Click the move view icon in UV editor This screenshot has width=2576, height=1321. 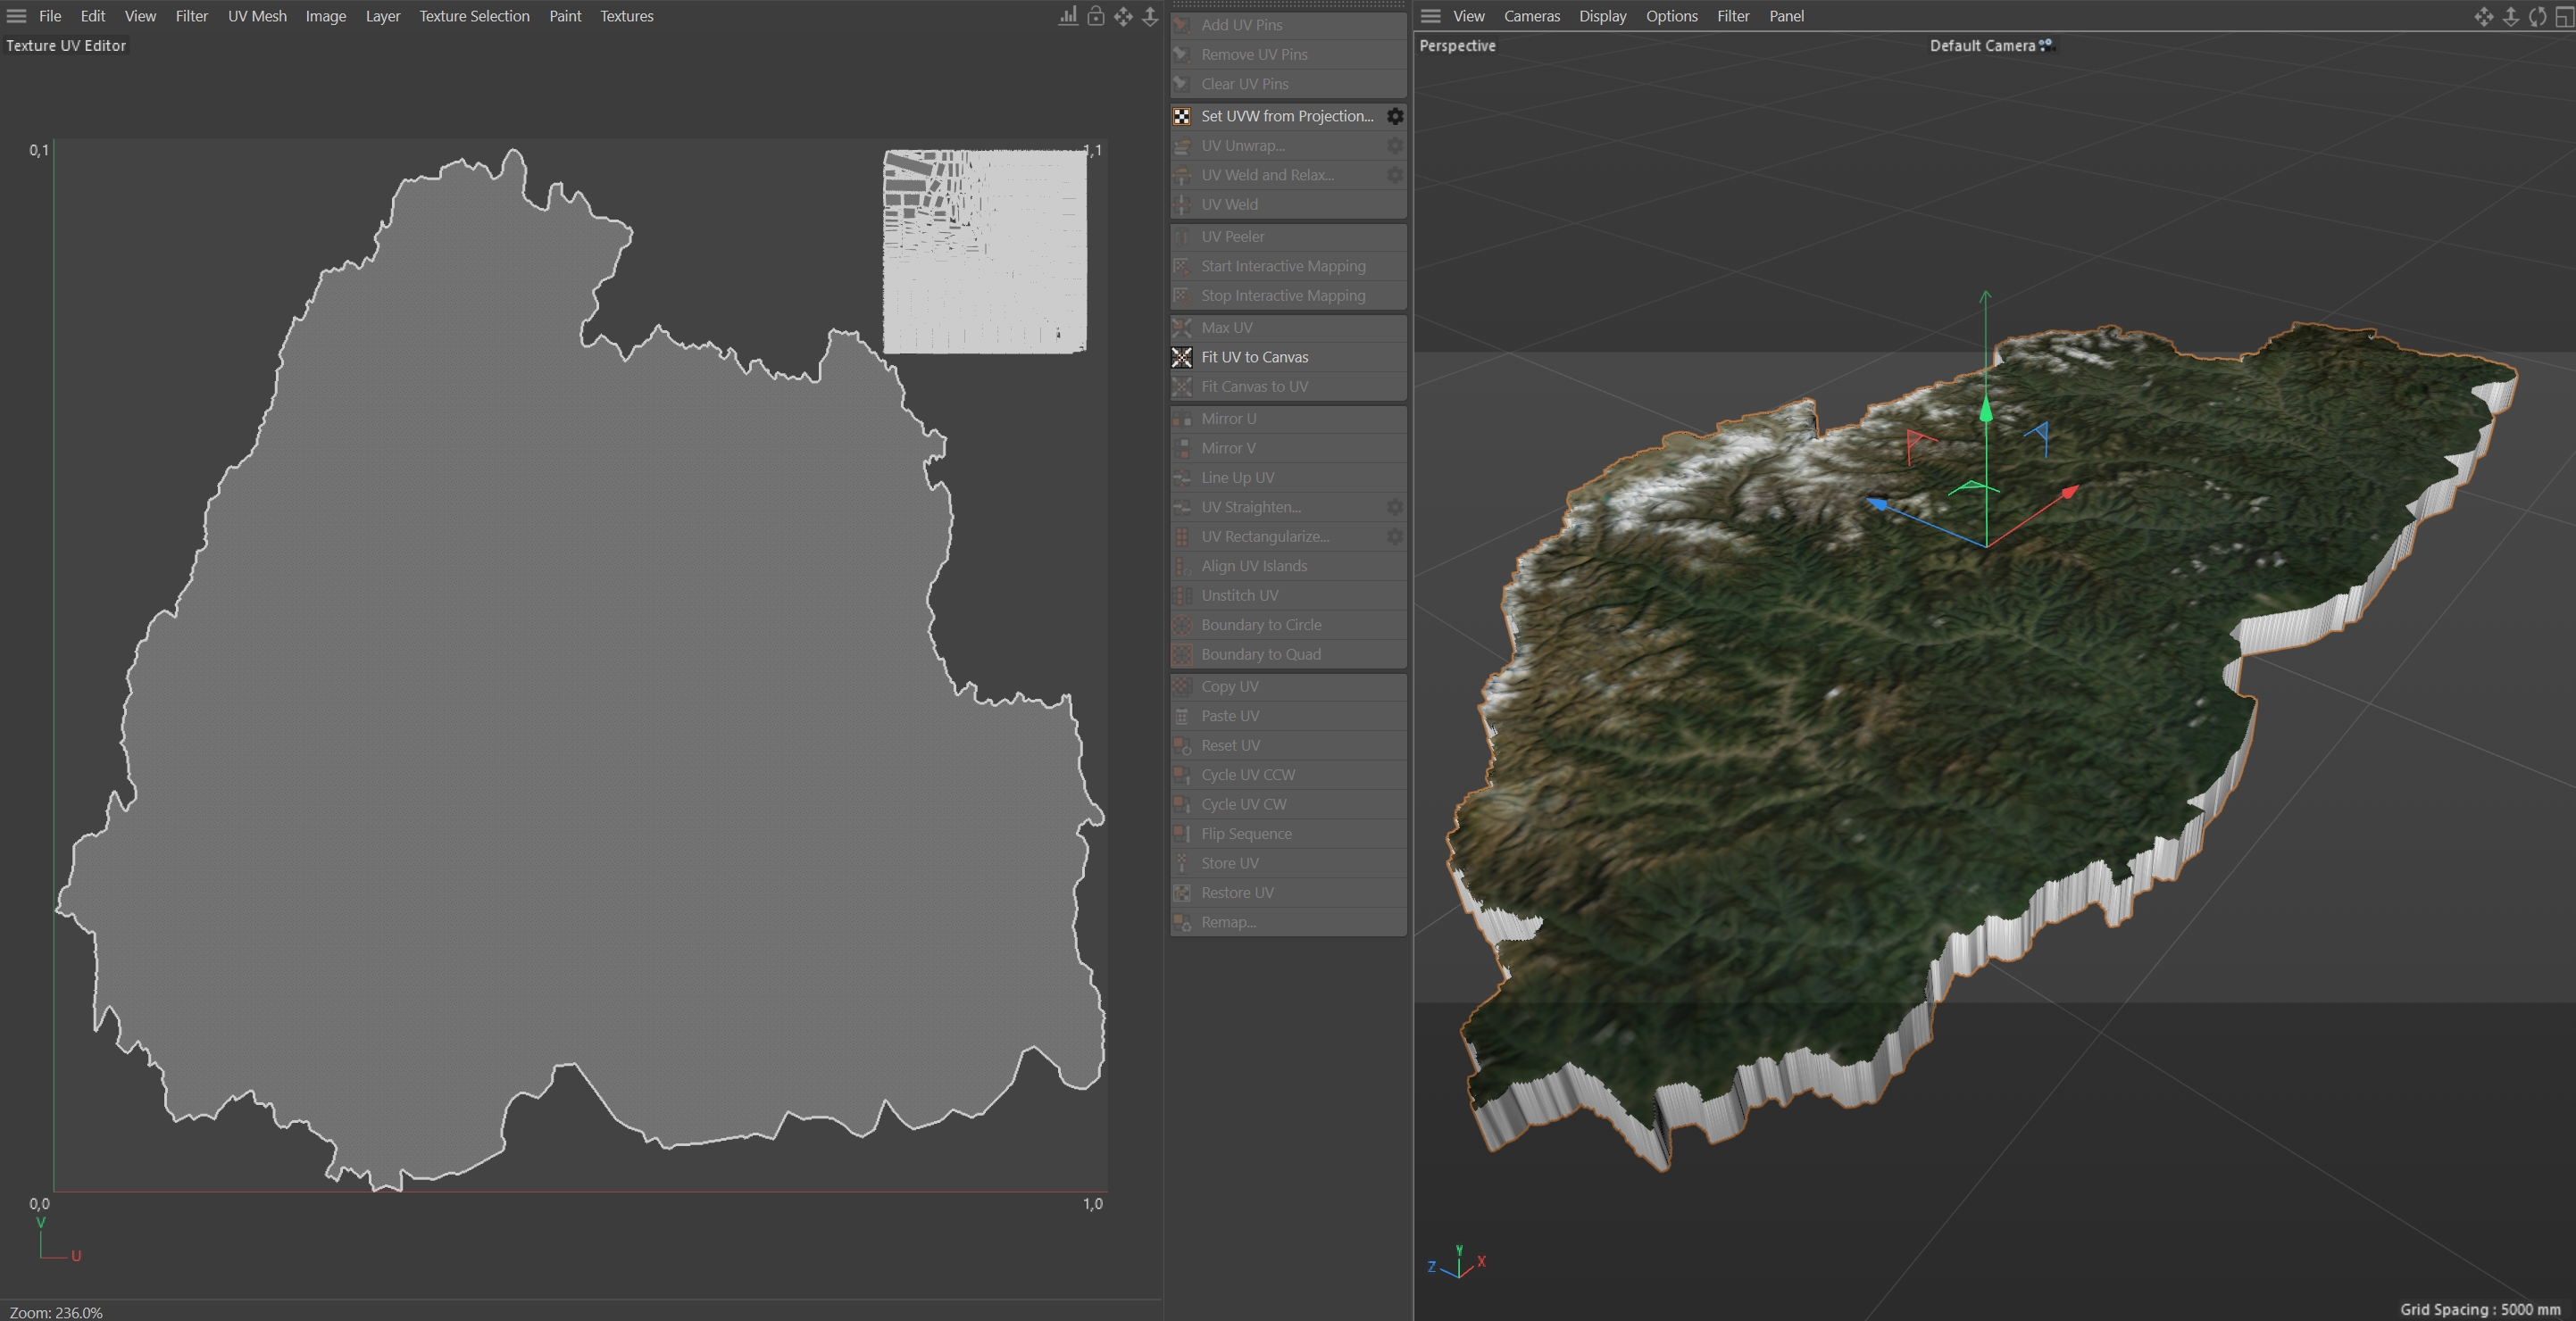(1123, 16)
